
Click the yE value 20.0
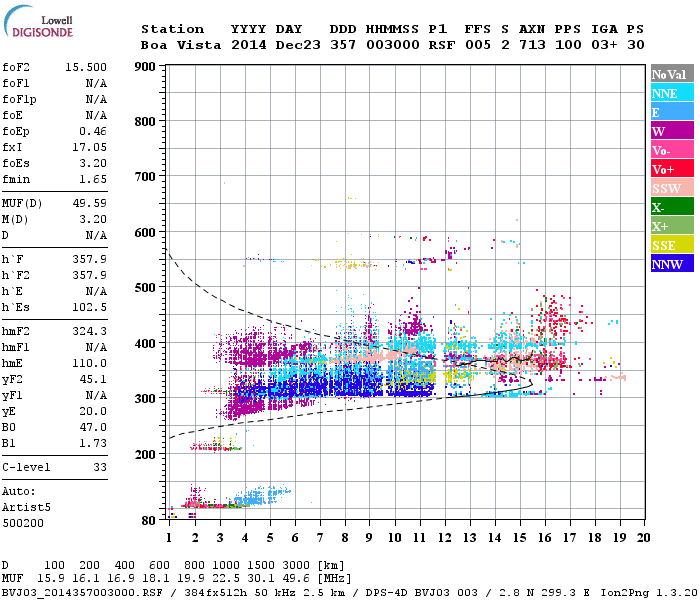[x=93, y=412]
